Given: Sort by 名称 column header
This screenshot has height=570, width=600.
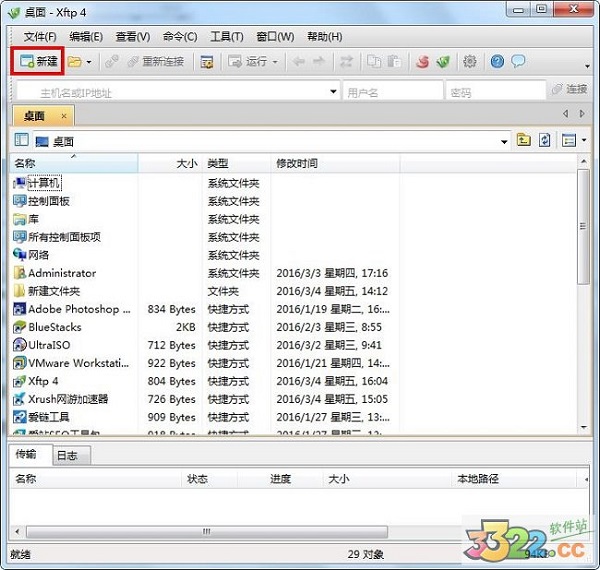Looking at the screenshot, I should pyautogui.click(x=73, y=163).
